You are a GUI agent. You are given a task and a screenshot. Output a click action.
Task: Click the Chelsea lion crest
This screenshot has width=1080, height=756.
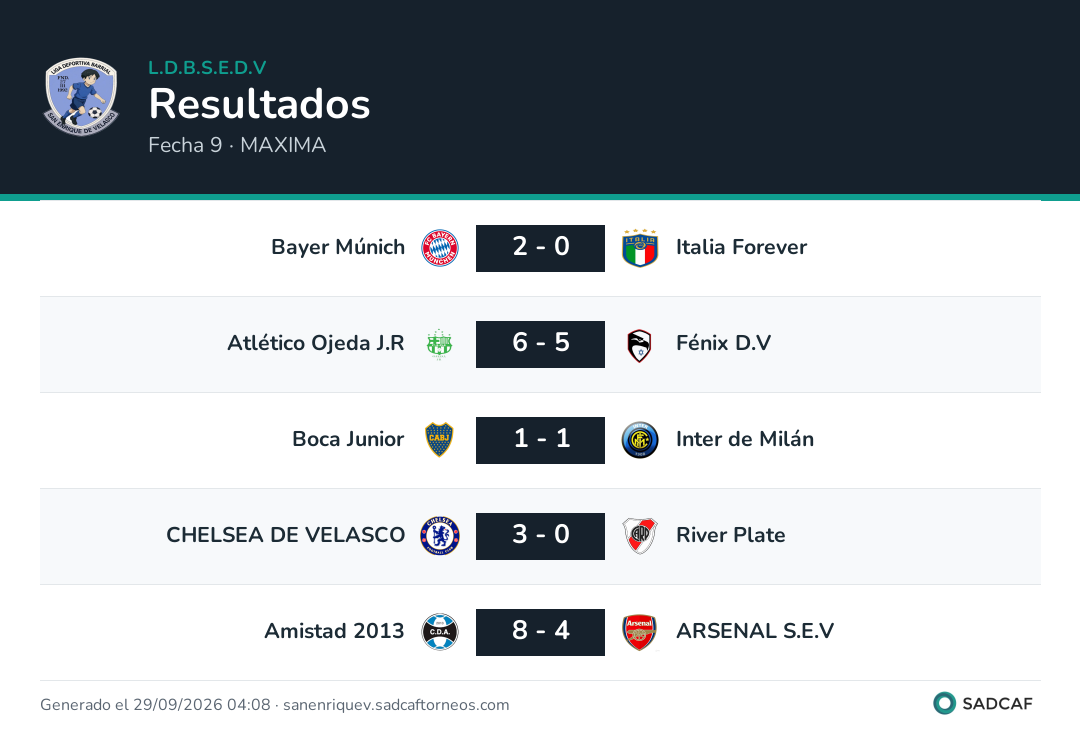pyautogui.click(x=439, y=536)
